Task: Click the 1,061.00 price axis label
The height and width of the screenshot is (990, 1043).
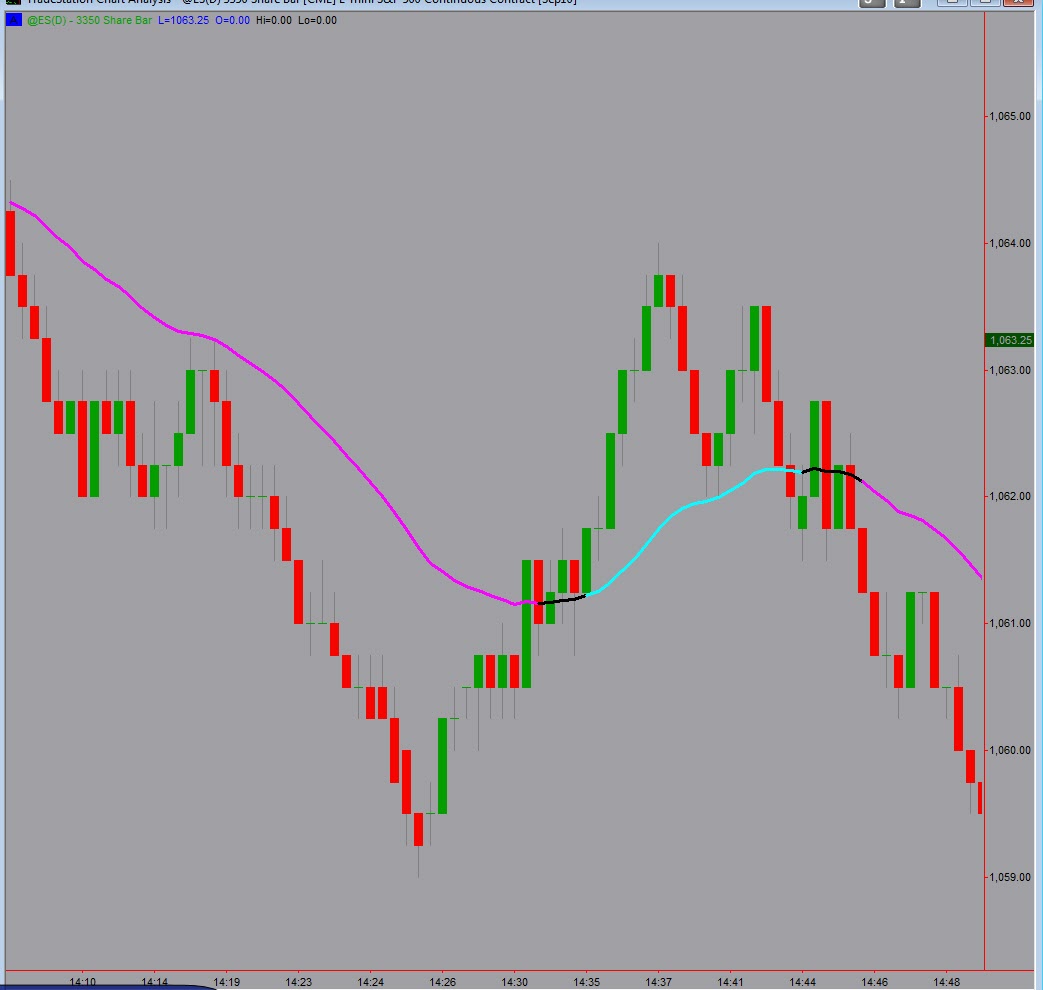Action: [1010, 623]
